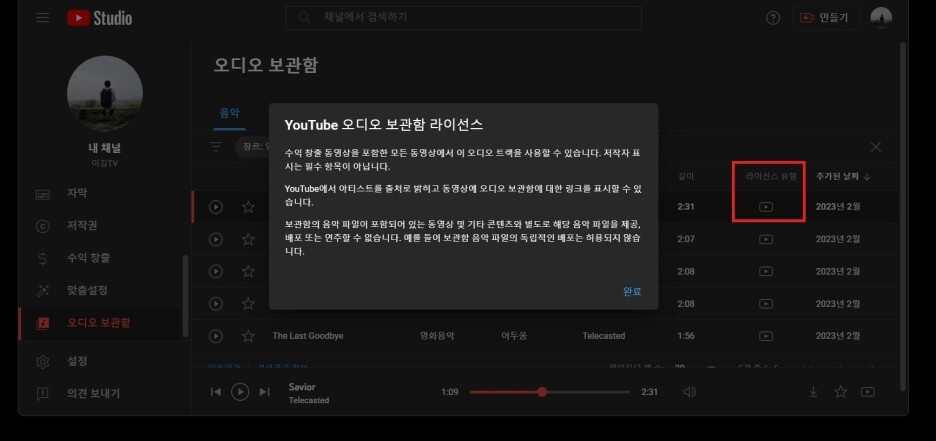This screenshot has width=936, height=441.
Task: Click the 어두움 mood of The Last Goodbye
Action: (x=514, y=336)
